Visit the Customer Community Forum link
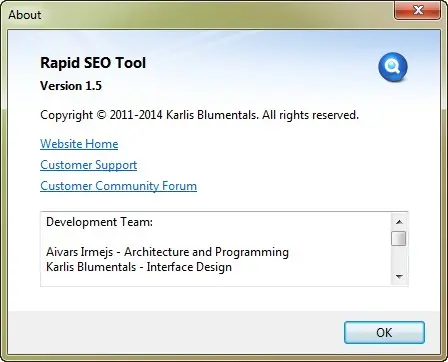This screenshot has width=448, height=362. [118, 186]
